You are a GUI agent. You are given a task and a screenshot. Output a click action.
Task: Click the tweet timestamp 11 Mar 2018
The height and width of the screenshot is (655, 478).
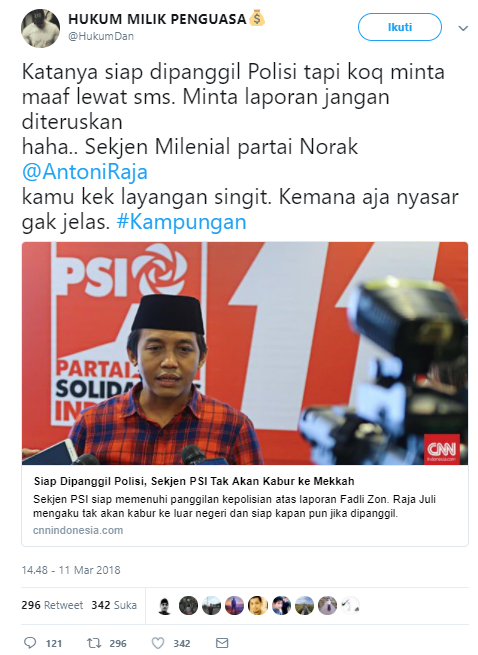[x=71, y=570]
